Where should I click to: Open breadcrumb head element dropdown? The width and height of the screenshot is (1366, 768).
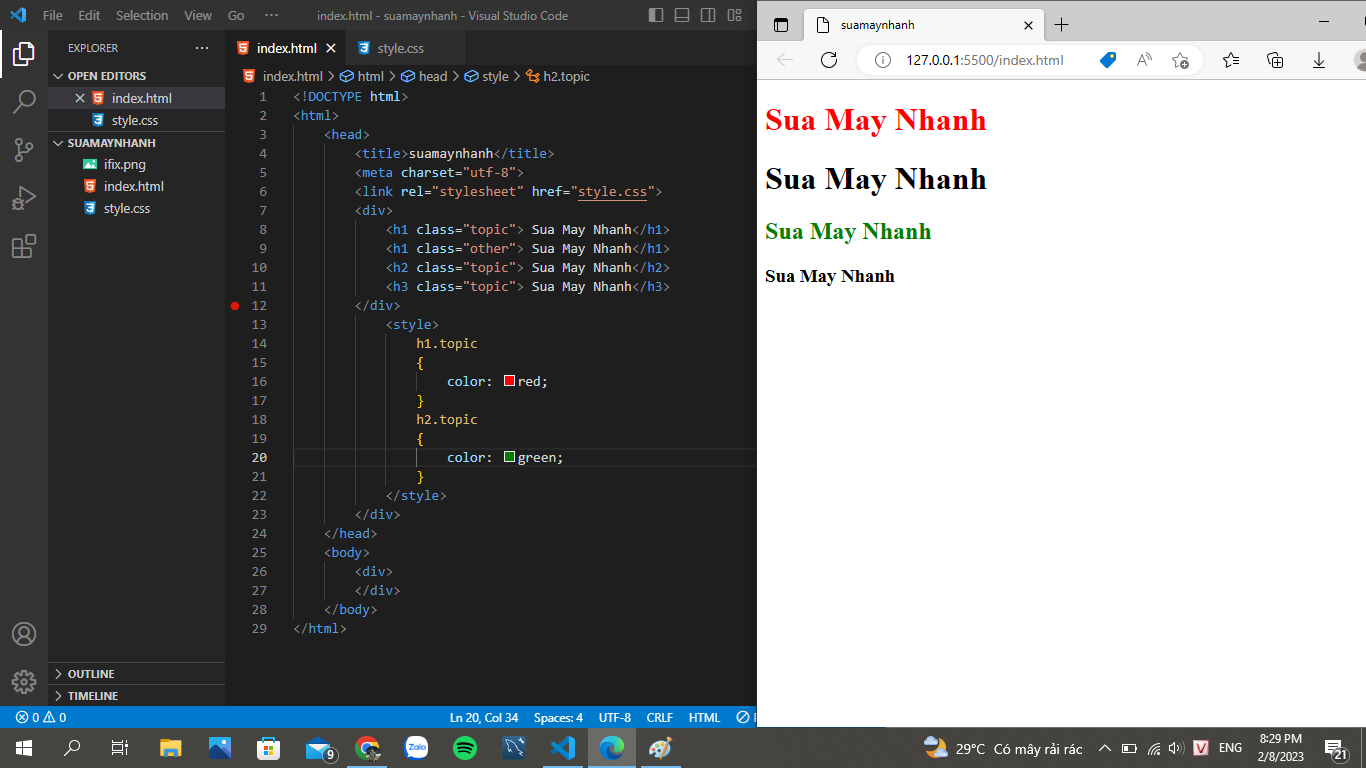424,76
